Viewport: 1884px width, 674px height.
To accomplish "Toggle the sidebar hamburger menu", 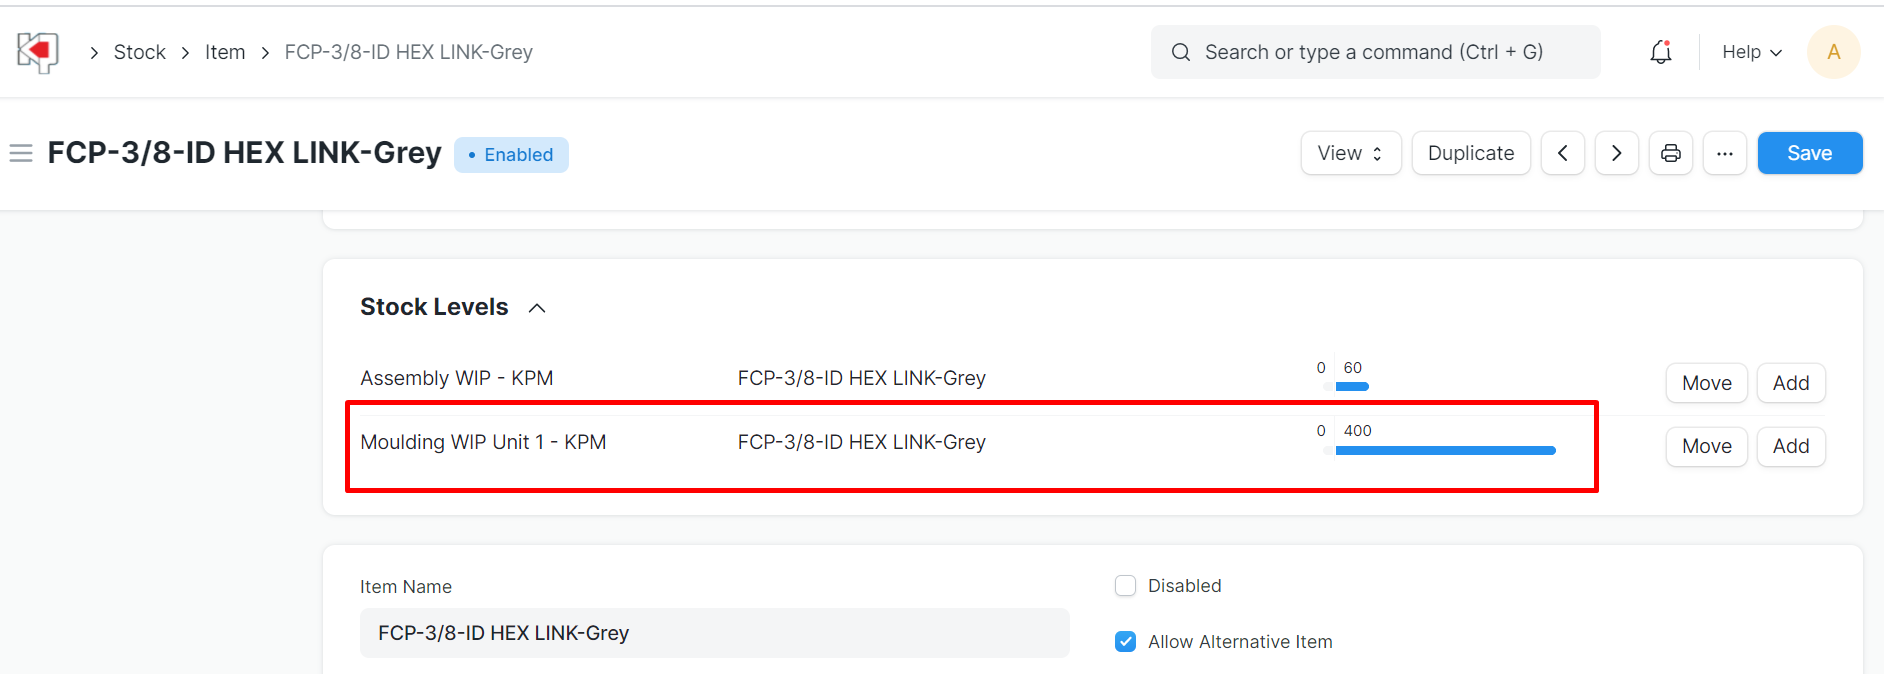I will (21, 153).
